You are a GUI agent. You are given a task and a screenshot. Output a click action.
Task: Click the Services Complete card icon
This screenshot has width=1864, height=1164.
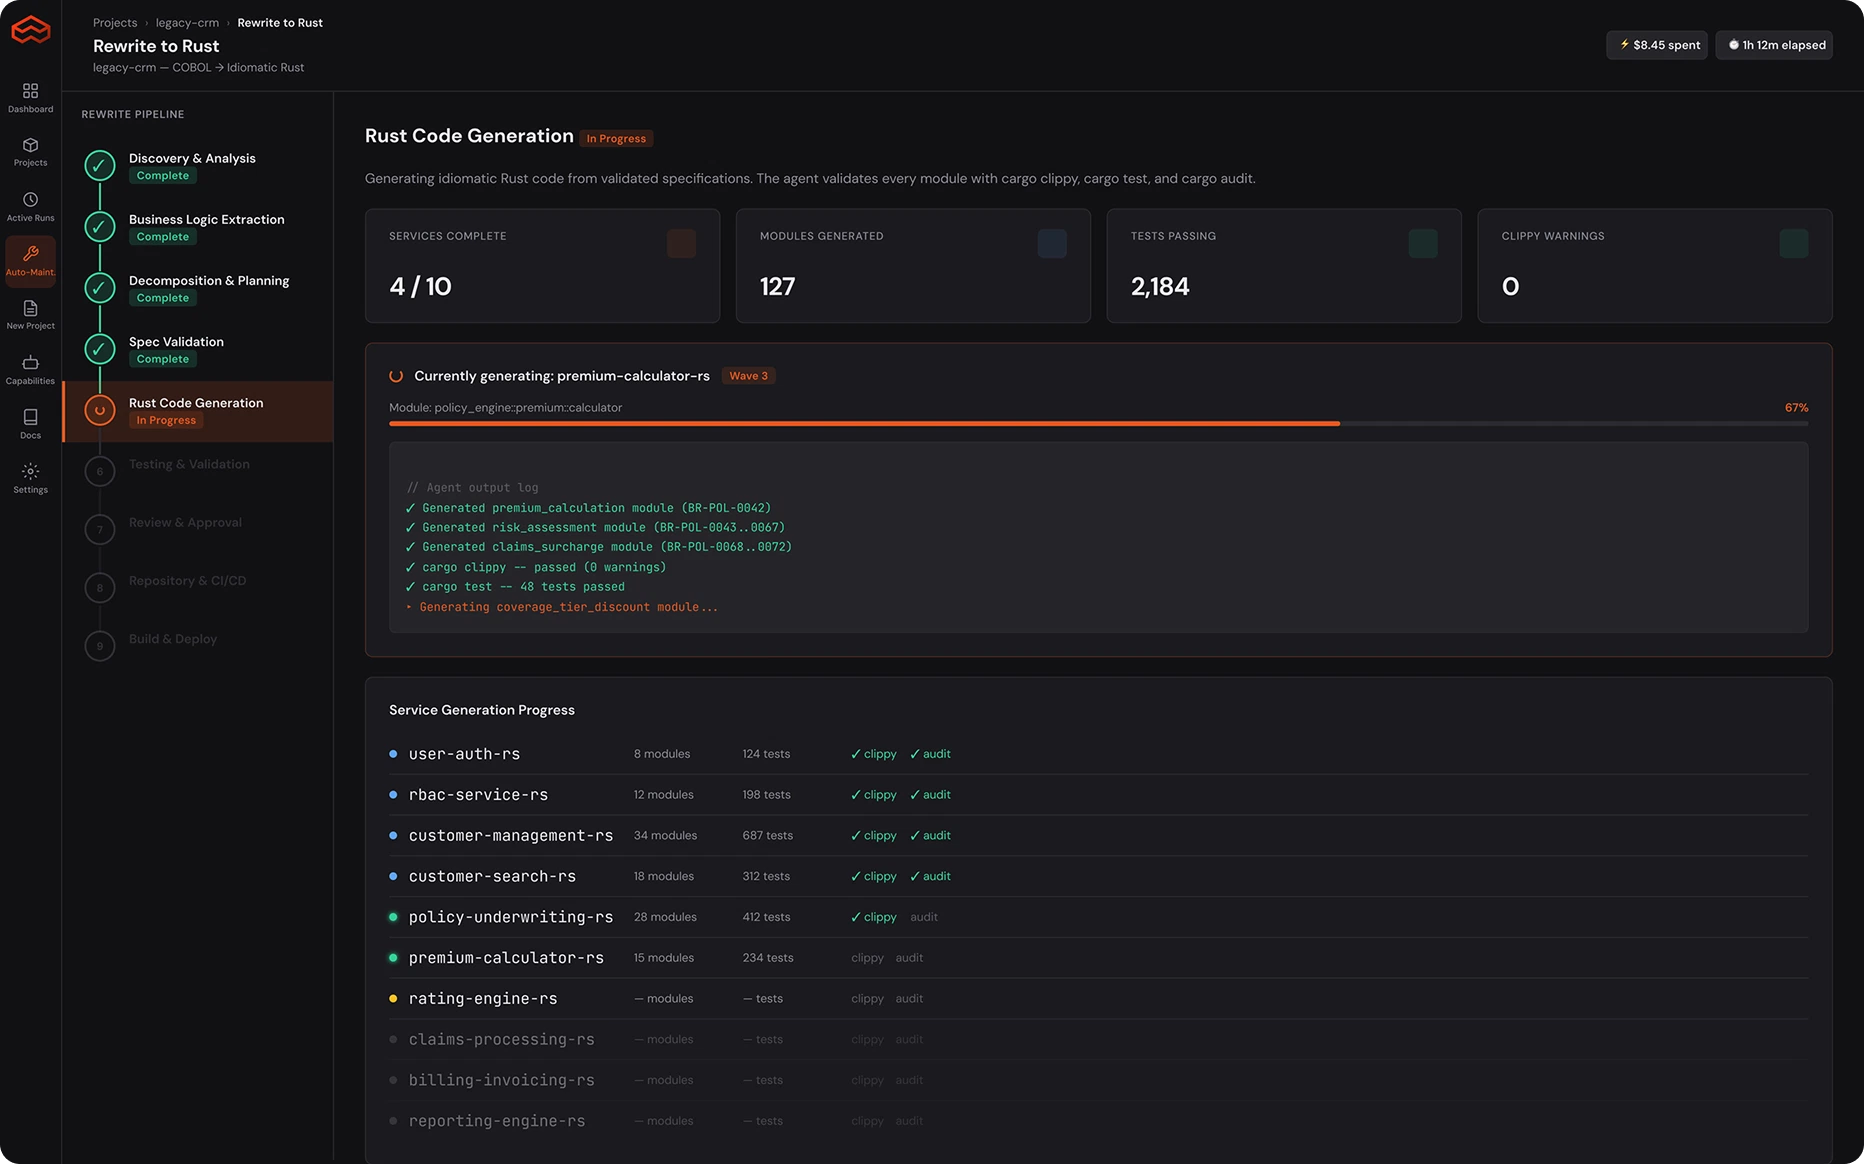pos(681,243)
